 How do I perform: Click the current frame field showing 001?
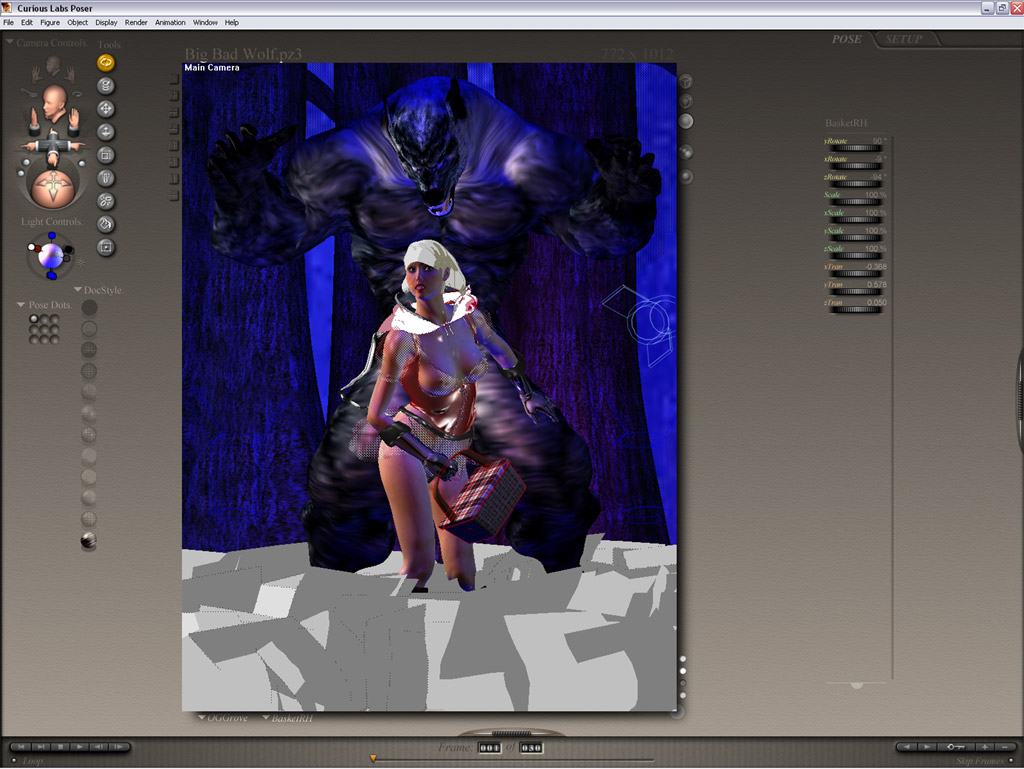pos(489,747)
